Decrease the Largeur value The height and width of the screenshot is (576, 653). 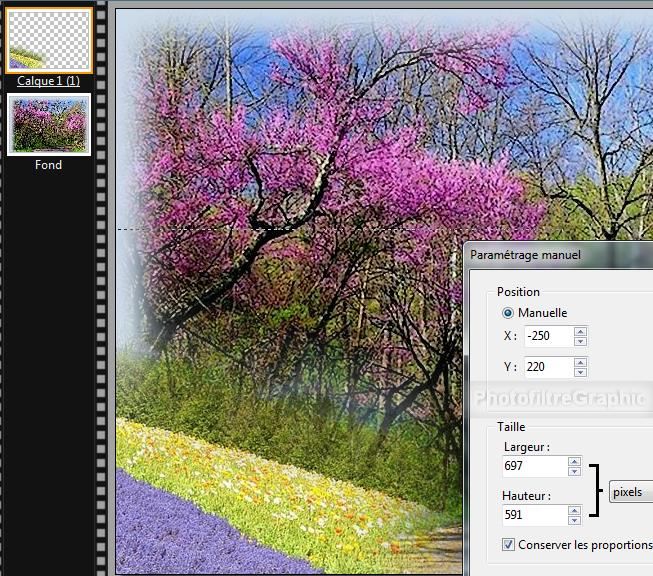click(x=575, y=471)
